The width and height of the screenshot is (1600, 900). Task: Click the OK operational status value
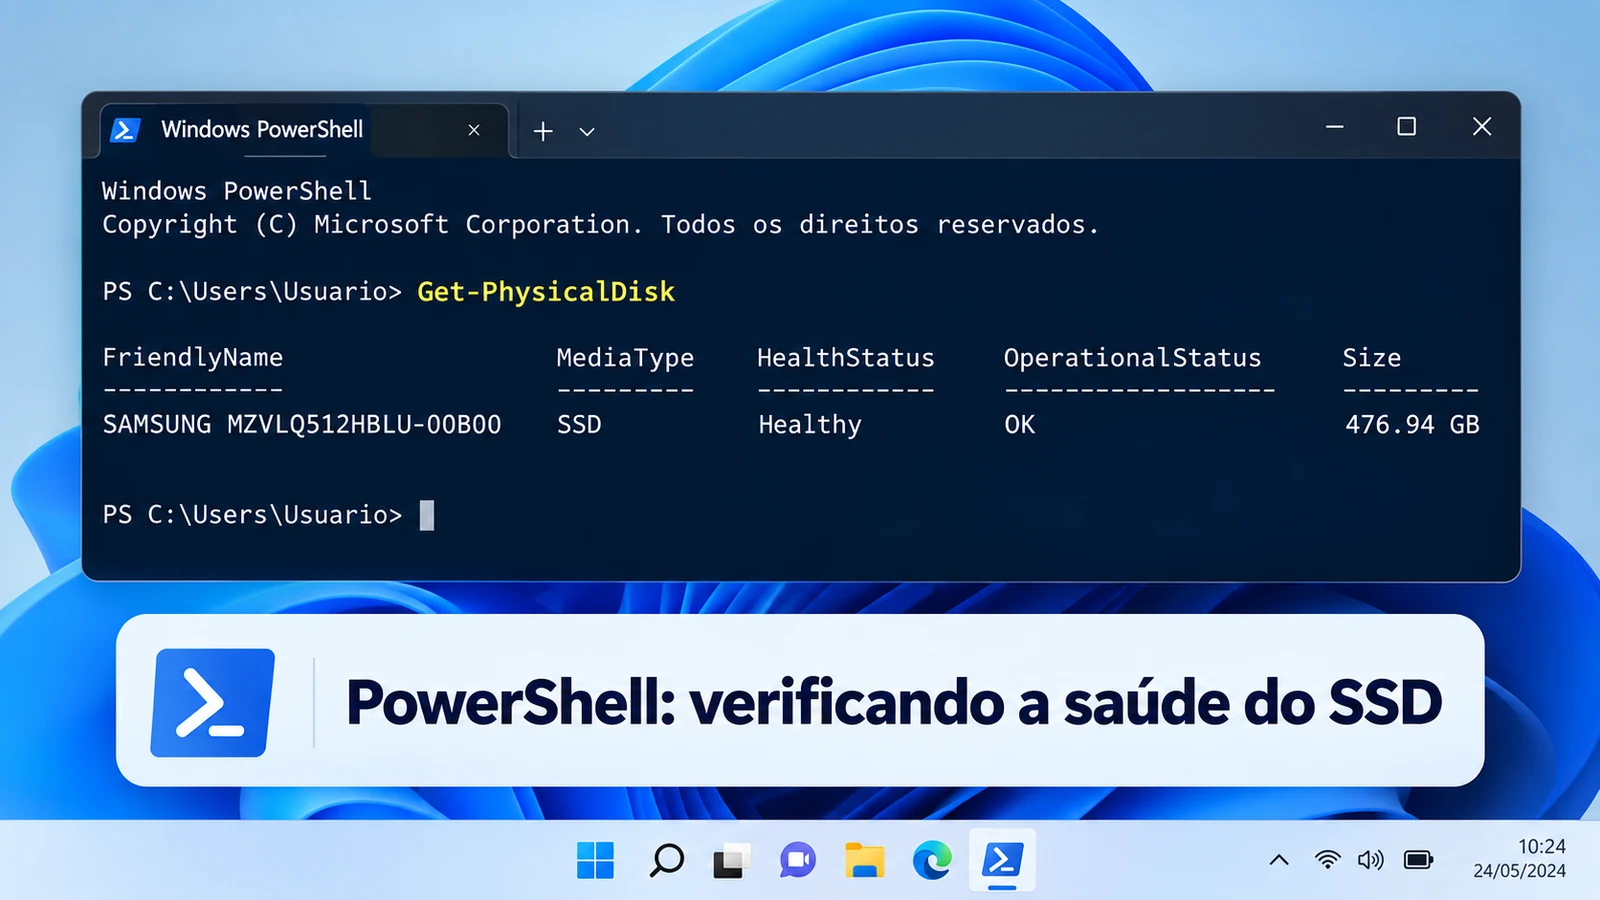point(1020,425)
